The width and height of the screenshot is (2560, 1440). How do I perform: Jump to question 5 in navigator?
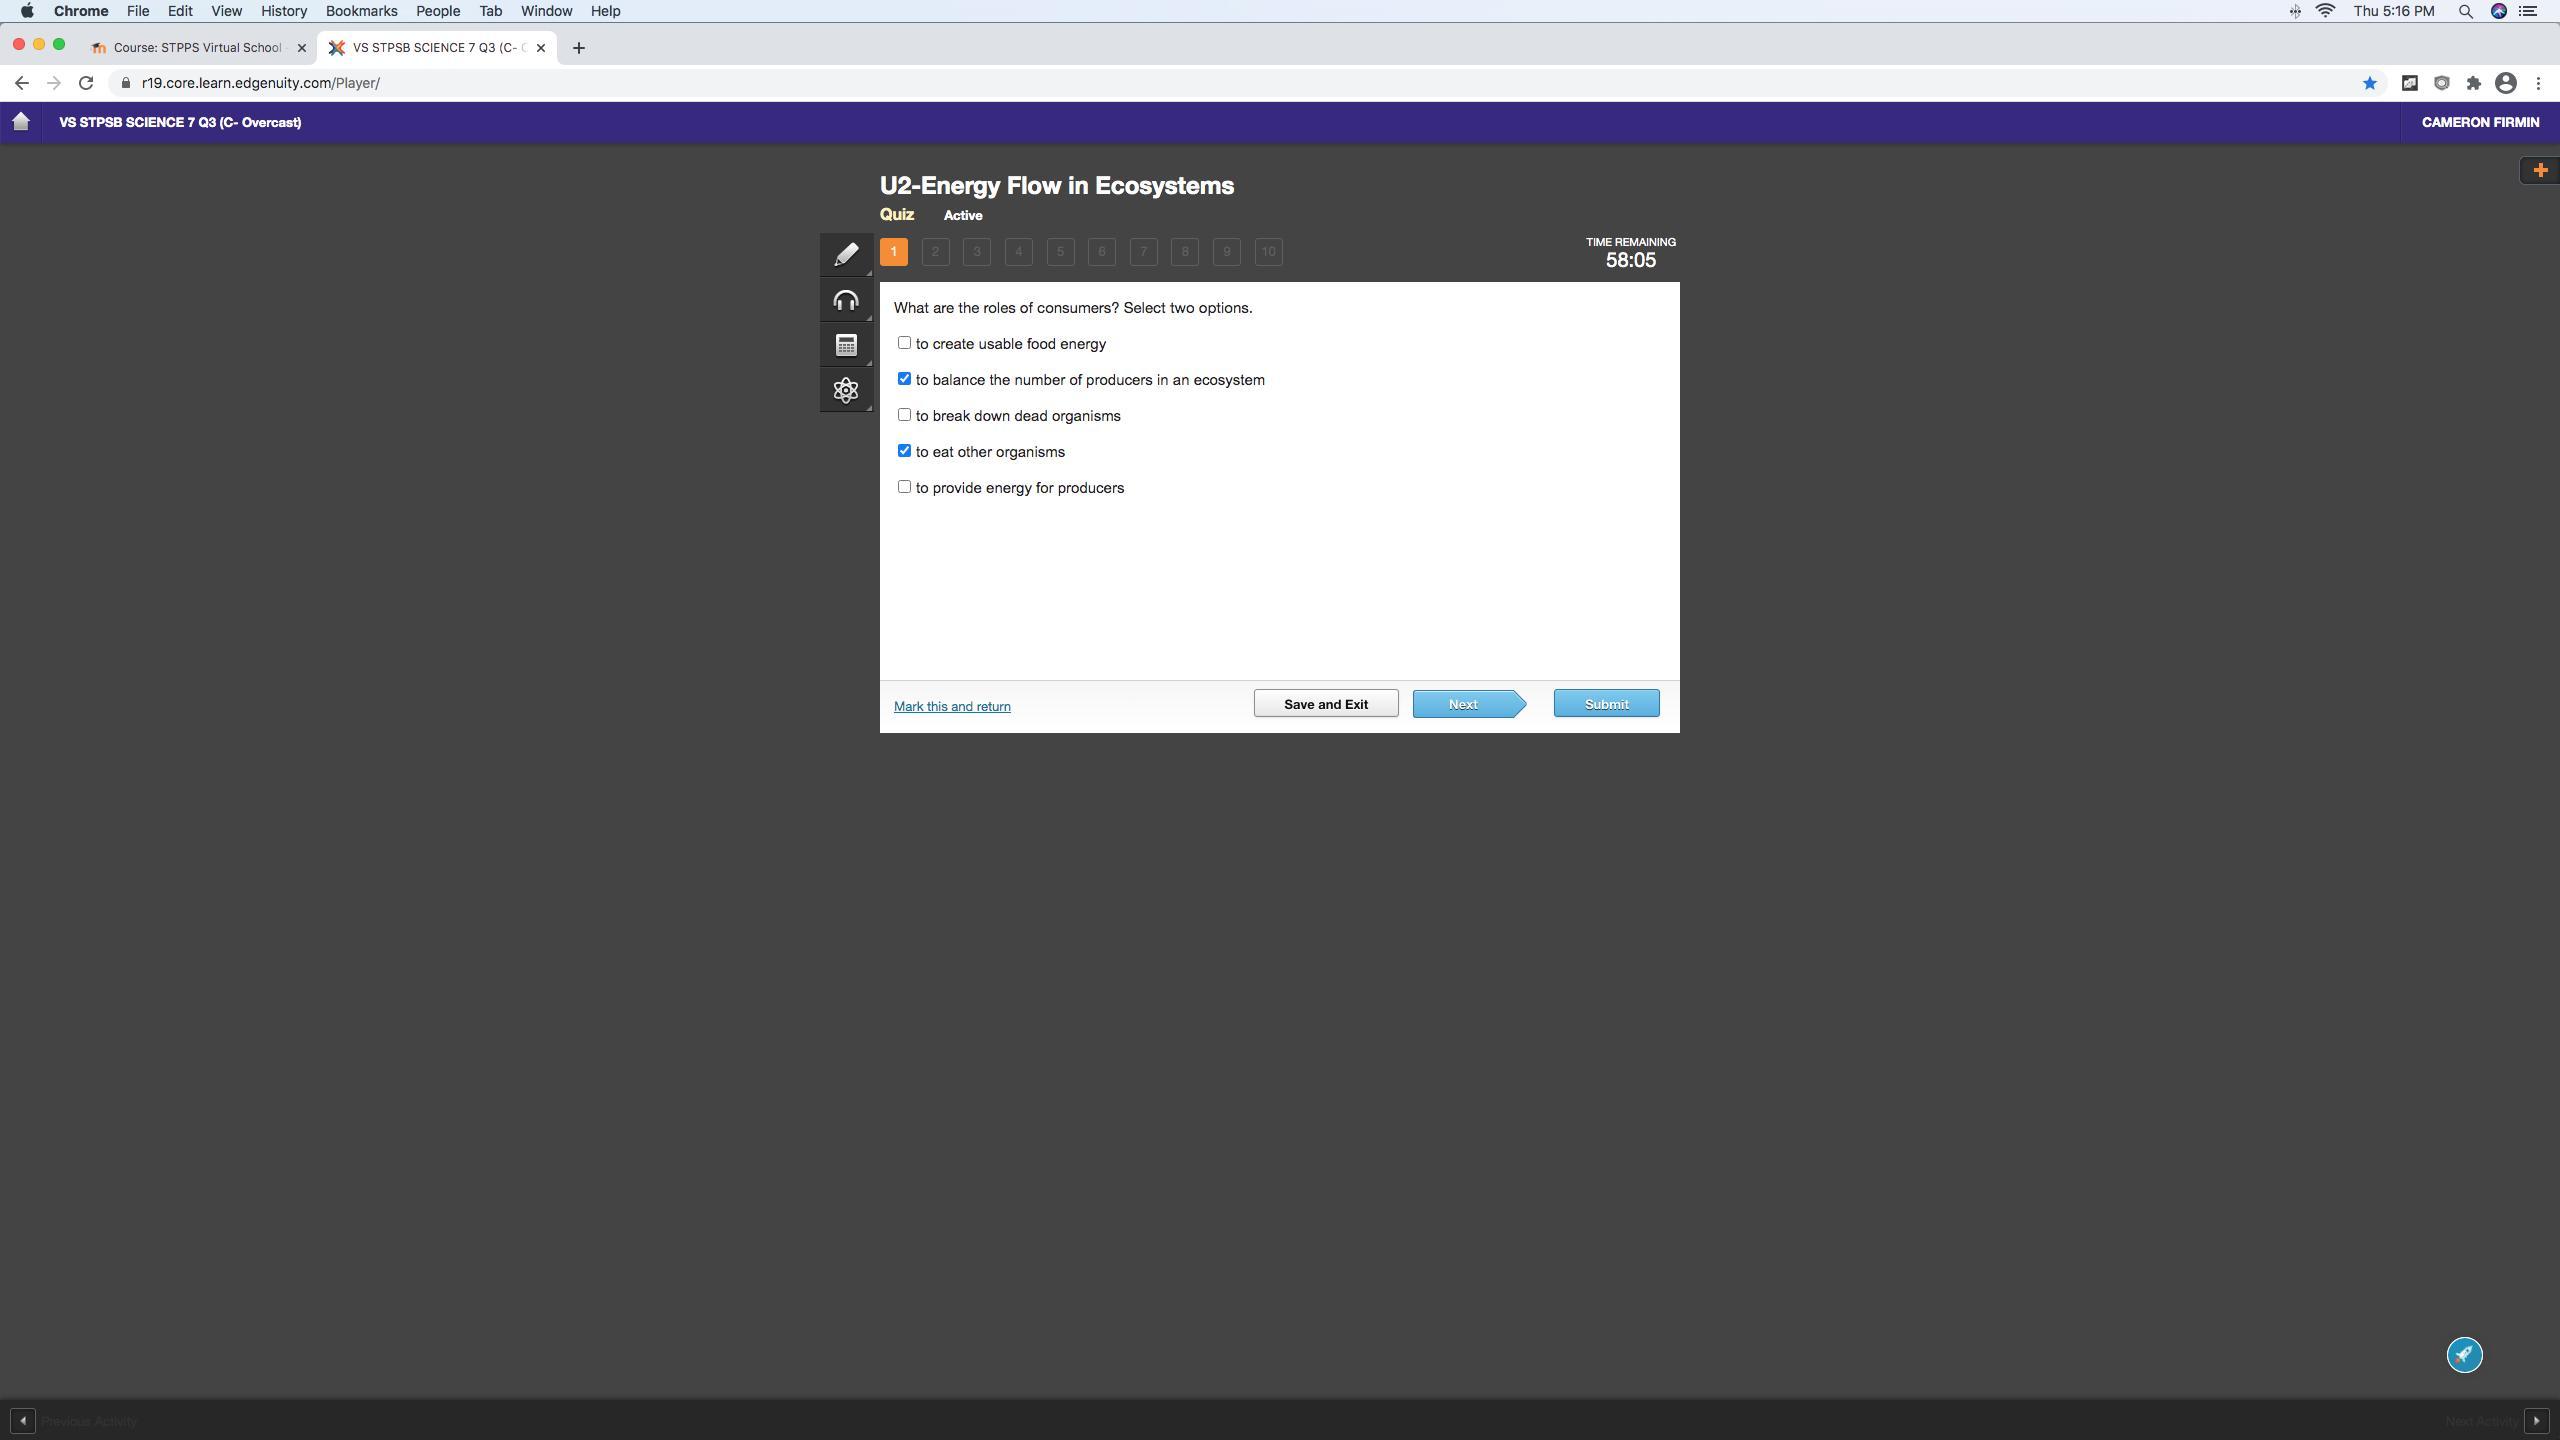1060,252
